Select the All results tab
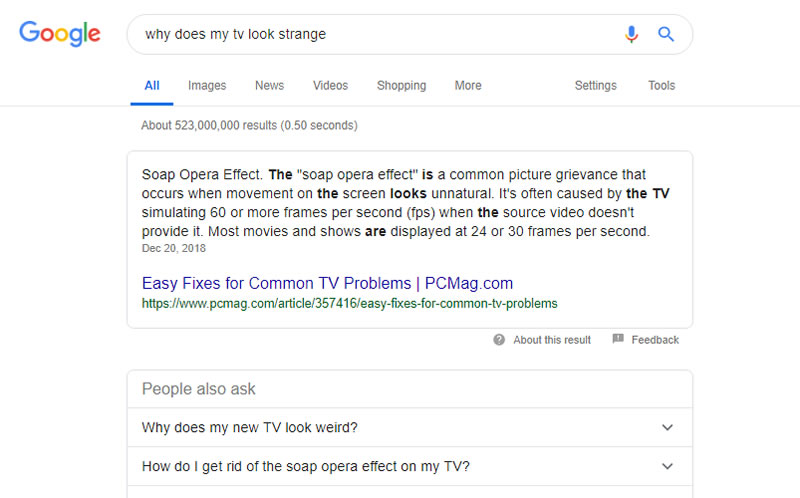Image resolution: width=800 pixels, height=498 pixels. click(x=152, y=85)
